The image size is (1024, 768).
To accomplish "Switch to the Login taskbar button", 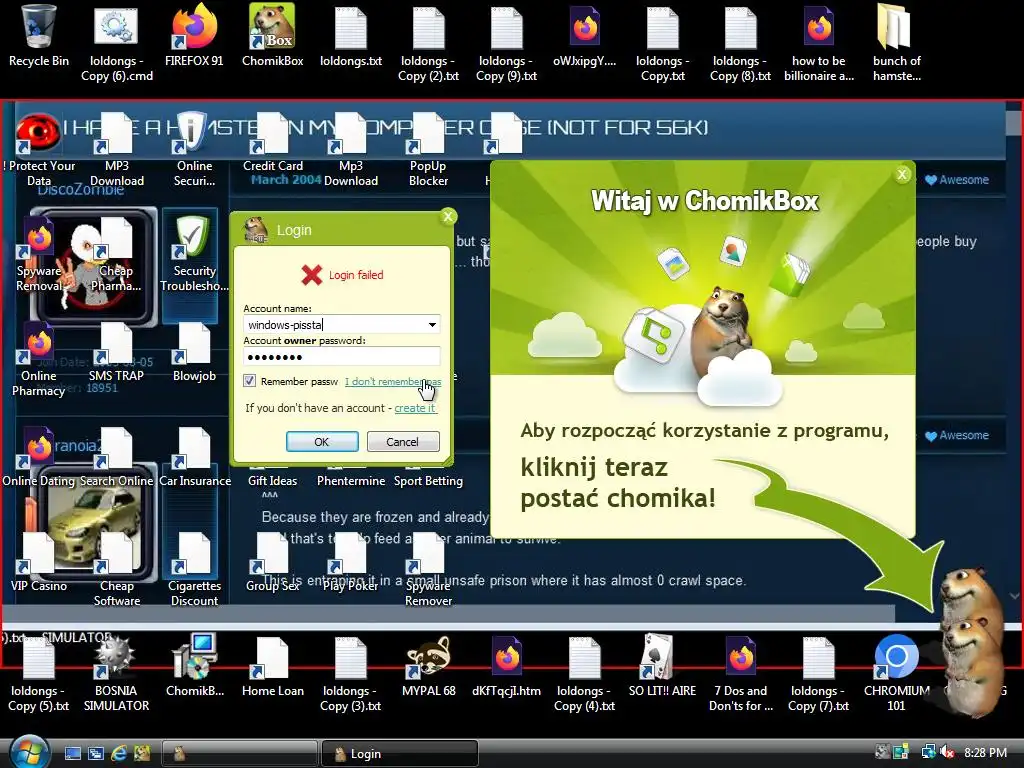I will tap(400, 754).
